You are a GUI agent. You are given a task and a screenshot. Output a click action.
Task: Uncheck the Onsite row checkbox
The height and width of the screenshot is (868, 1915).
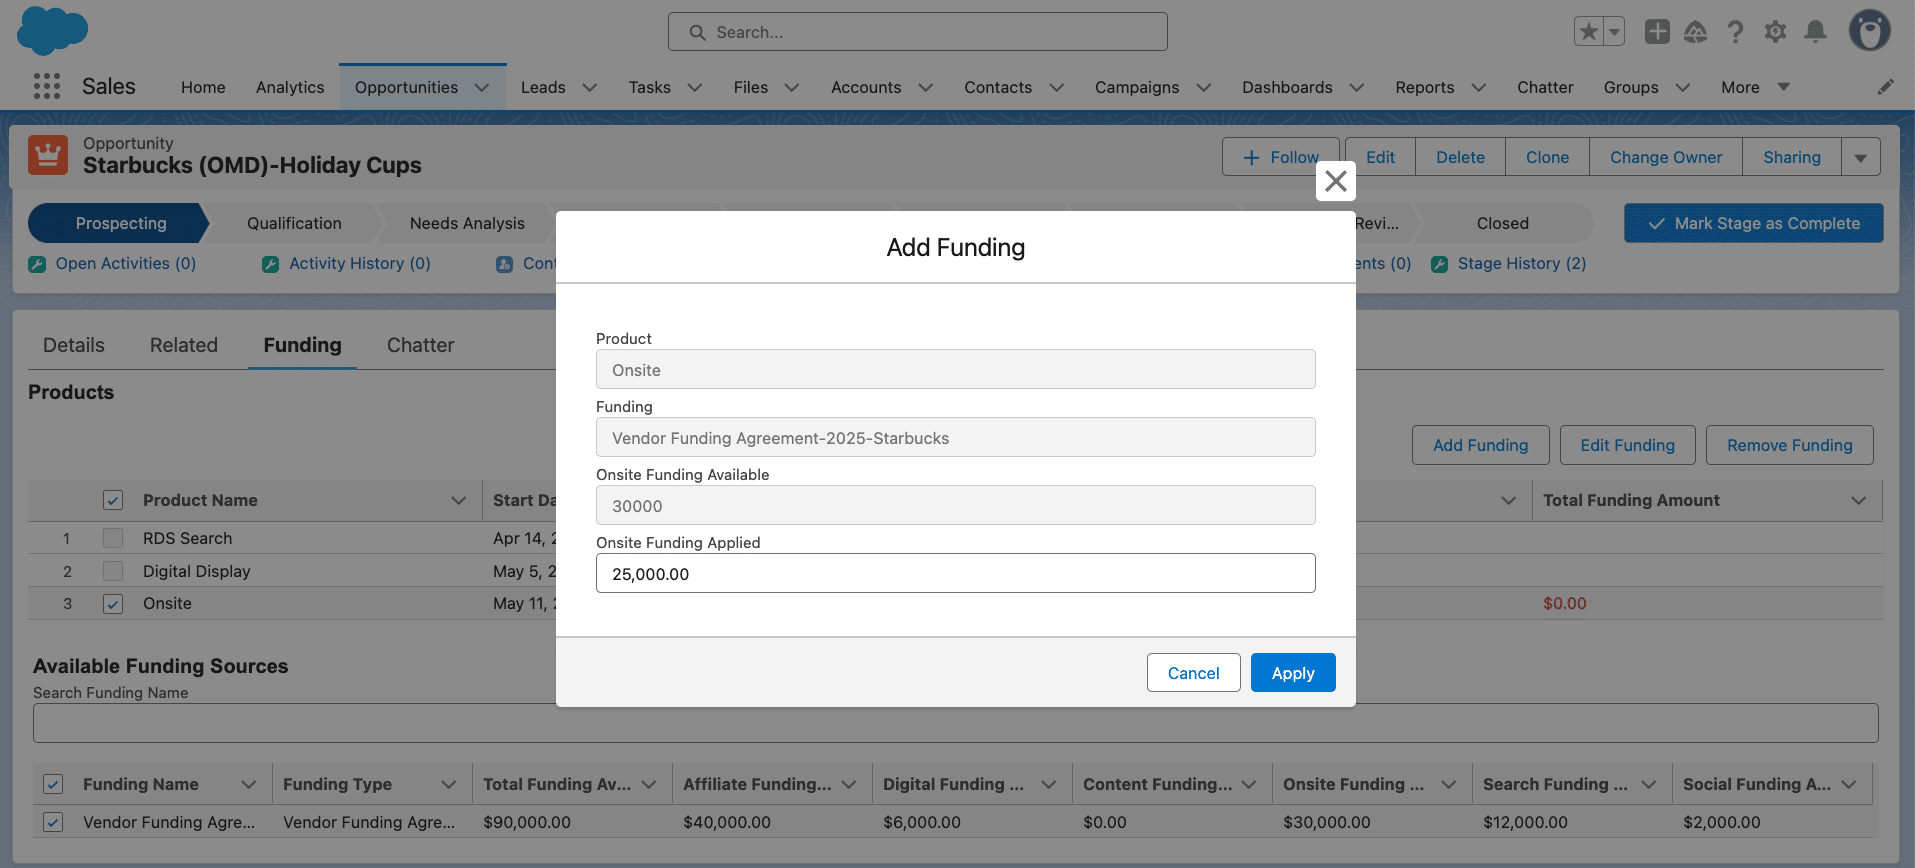tap(113, 604)
